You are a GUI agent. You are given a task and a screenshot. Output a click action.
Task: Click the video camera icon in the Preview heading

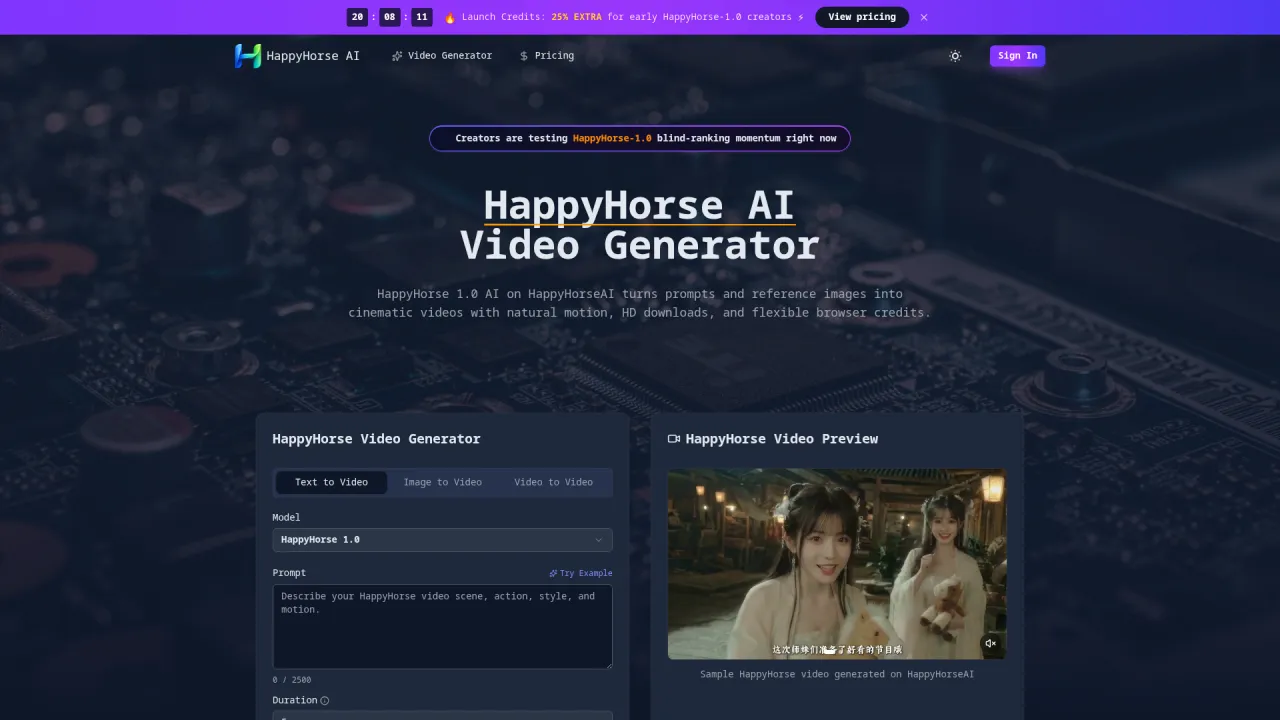[674, 439]
